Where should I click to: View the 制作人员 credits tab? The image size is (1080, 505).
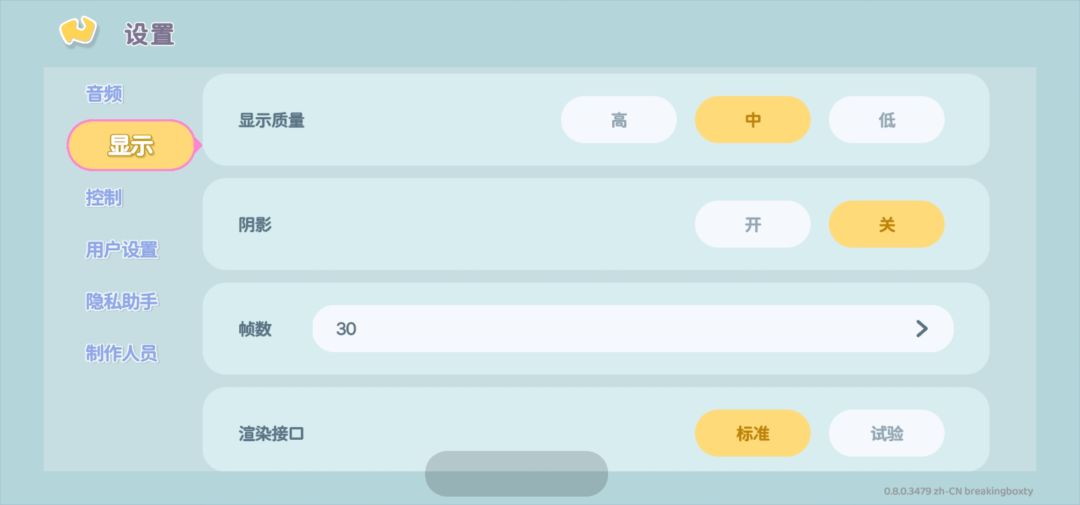pos(122,353)
